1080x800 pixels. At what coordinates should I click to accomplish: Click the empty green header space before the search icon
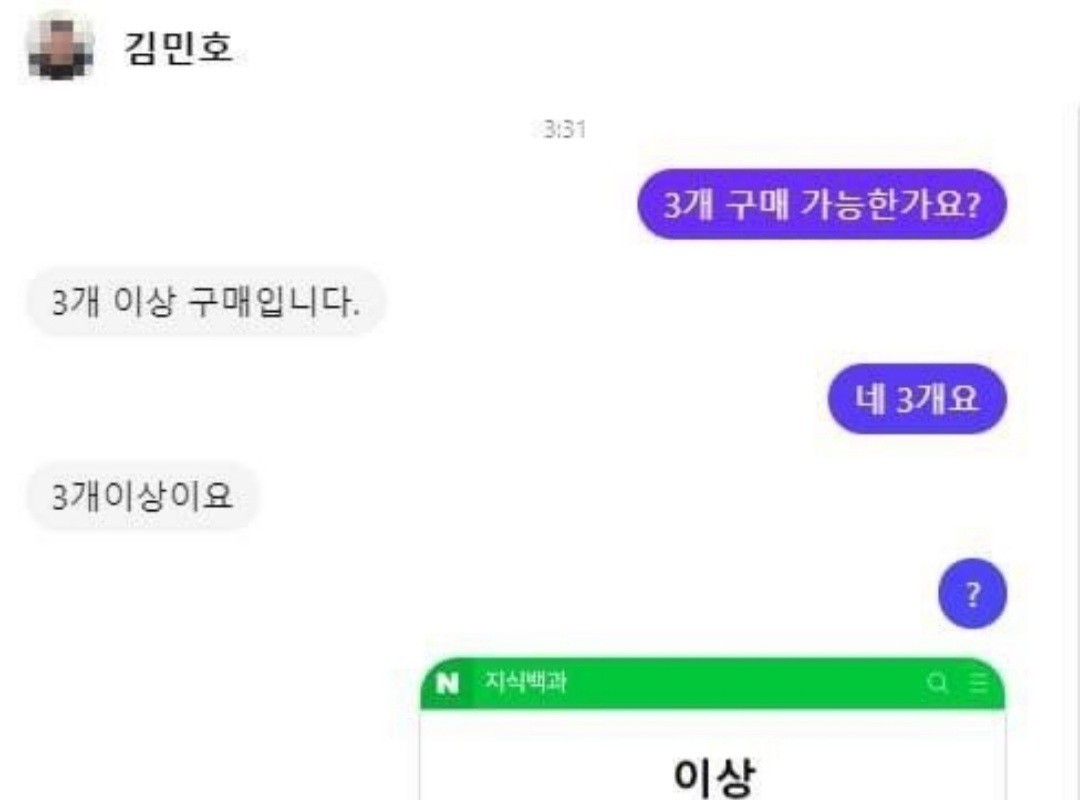point(744,682)
